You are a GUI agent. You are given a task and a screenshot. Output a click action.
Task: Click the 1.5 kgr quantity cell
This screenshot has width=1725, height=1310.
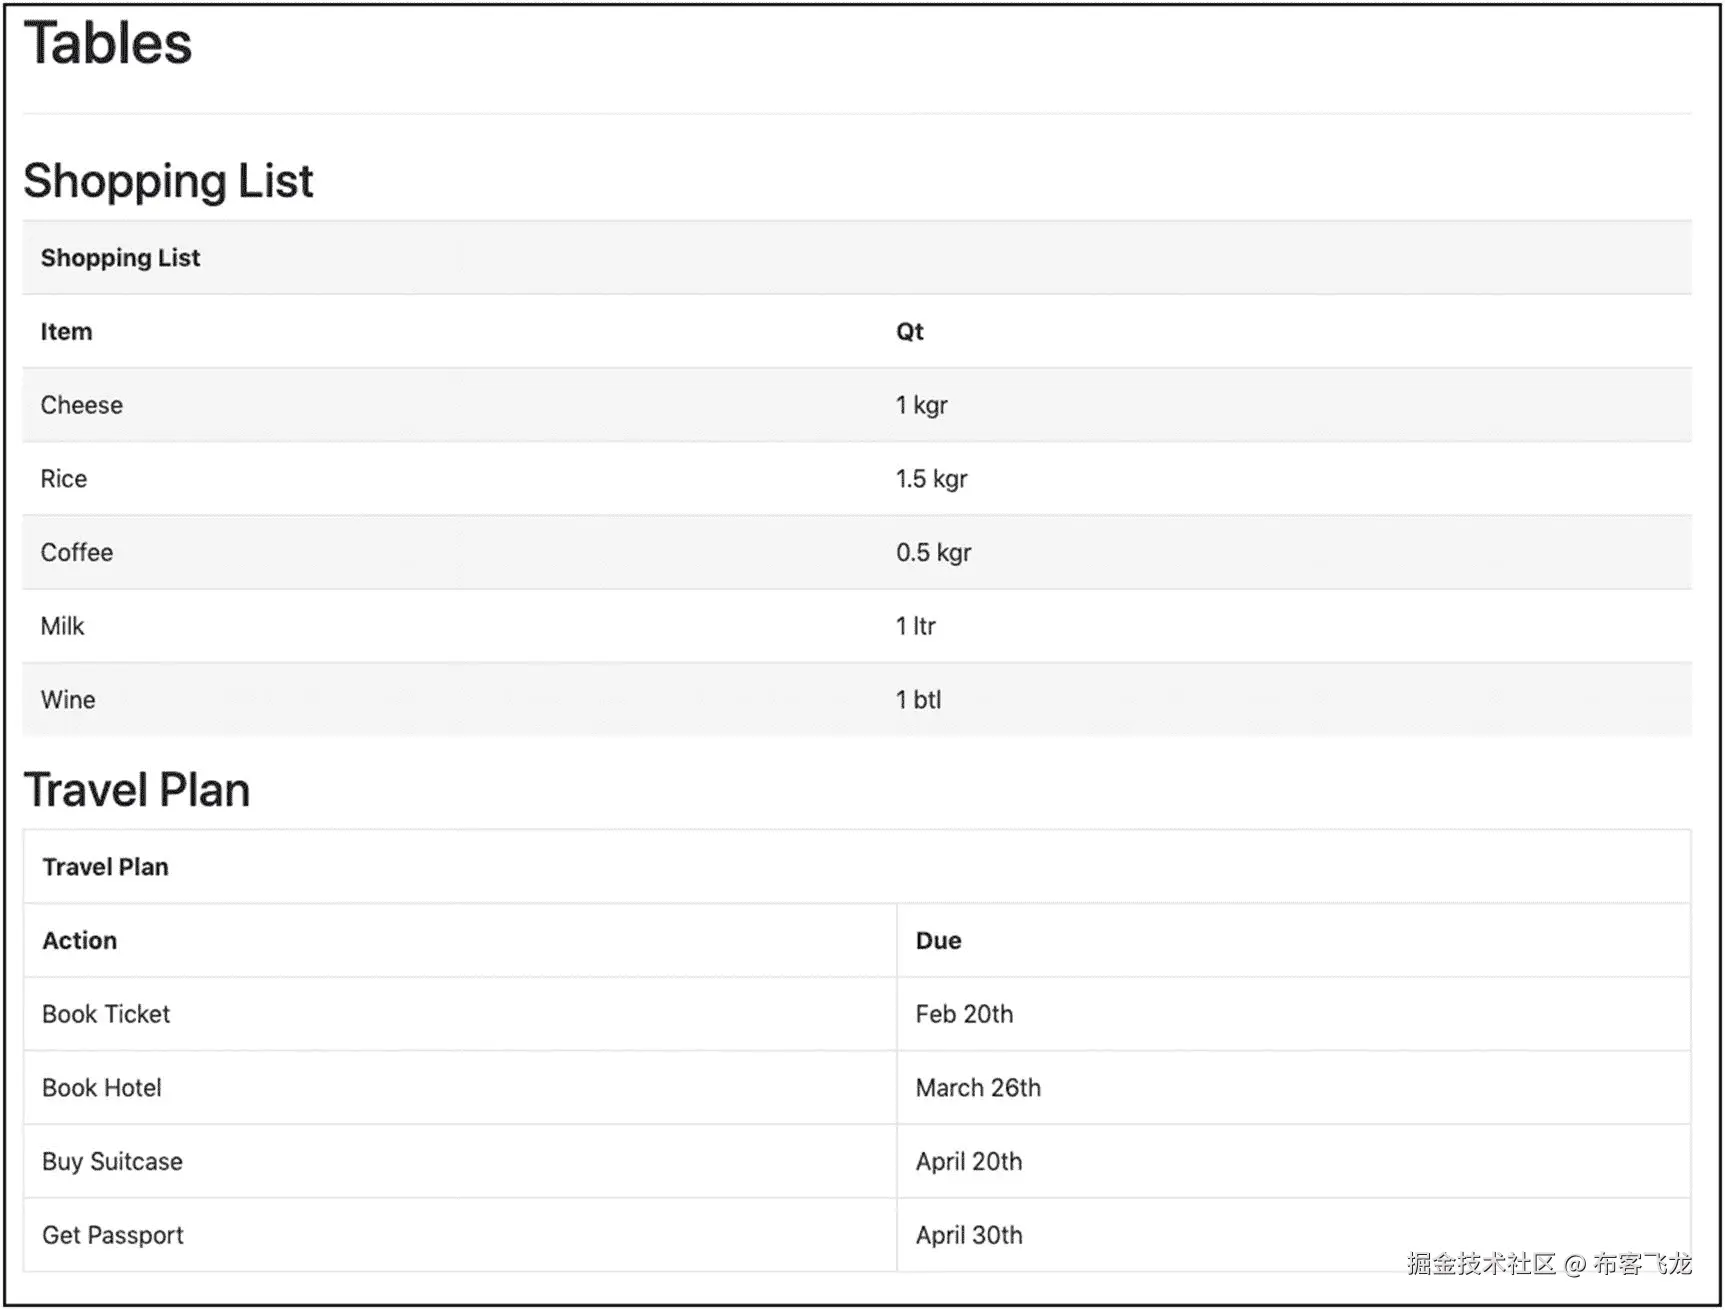pyautogui.click(x=931, y=479)
